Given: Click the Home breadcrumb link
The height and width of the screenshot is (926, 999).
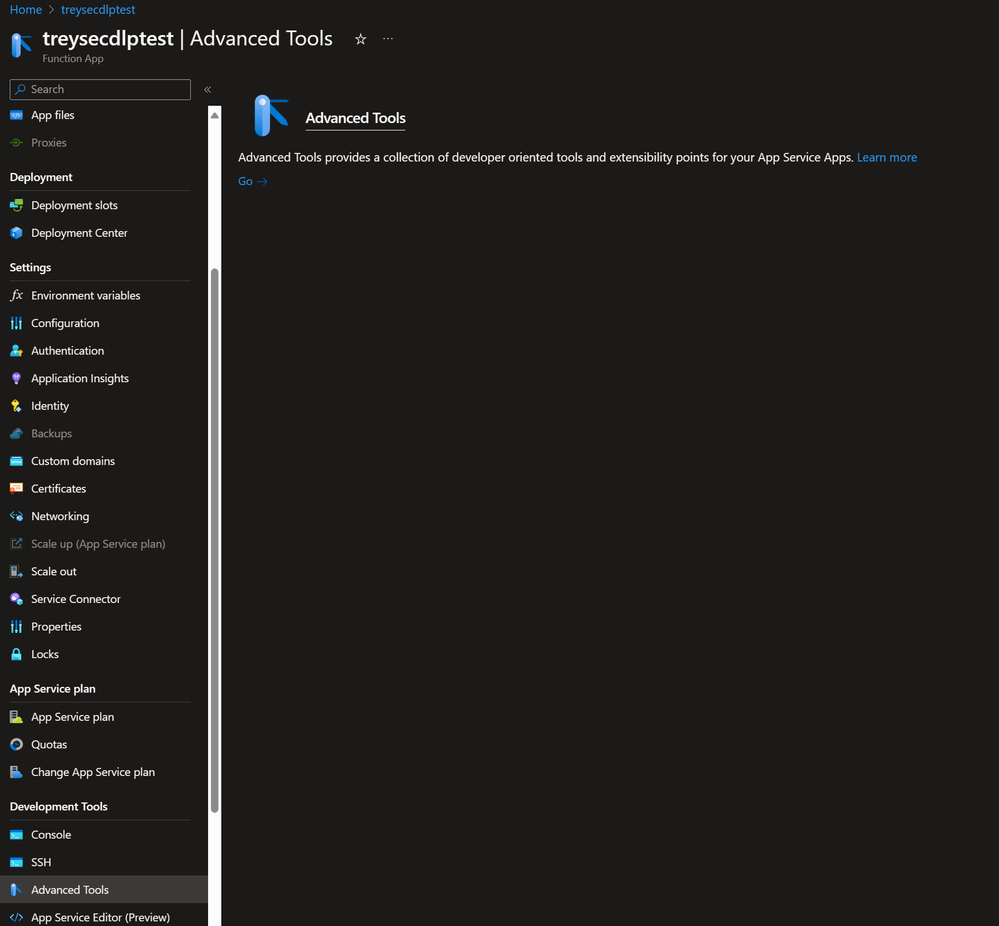Looking at the screenshot, I should click(x=25, y=10).
